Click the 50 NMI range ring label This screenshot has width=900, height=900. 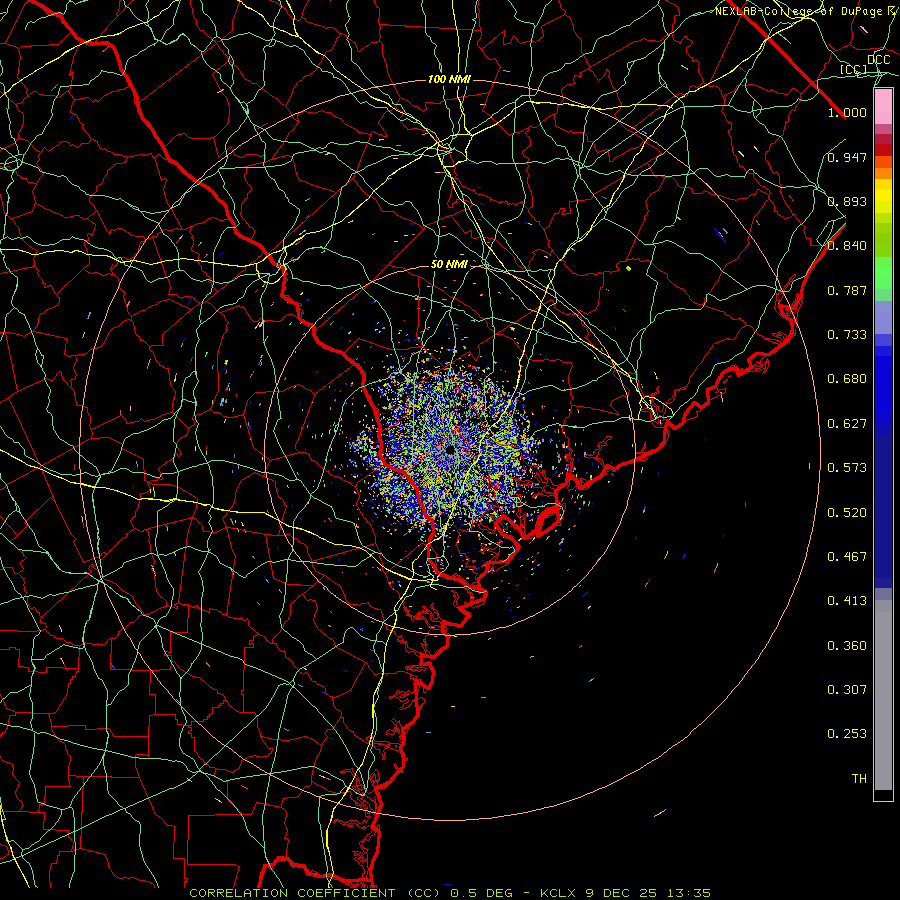click(x=449, y=265)
